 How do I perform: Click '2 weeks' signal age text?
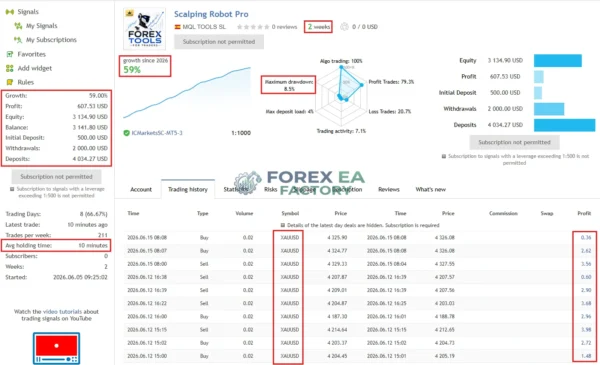pos(318,27)
